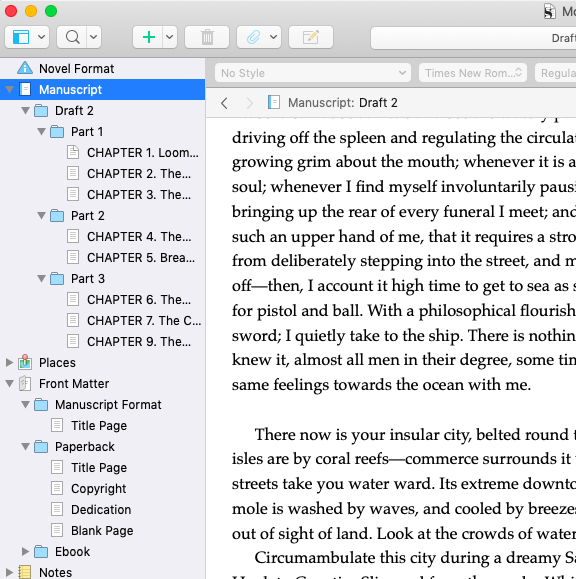Screen dimensions: 576x579
Task: Collapse the Manuscript Format folder
Action: tap(25, 405)
